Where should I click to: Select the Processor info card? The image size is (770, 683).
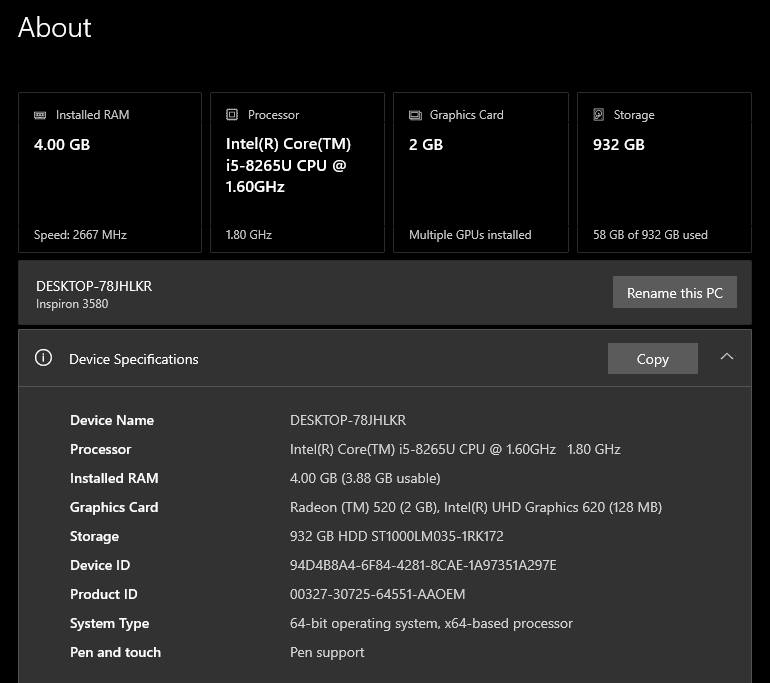(297, 172)
